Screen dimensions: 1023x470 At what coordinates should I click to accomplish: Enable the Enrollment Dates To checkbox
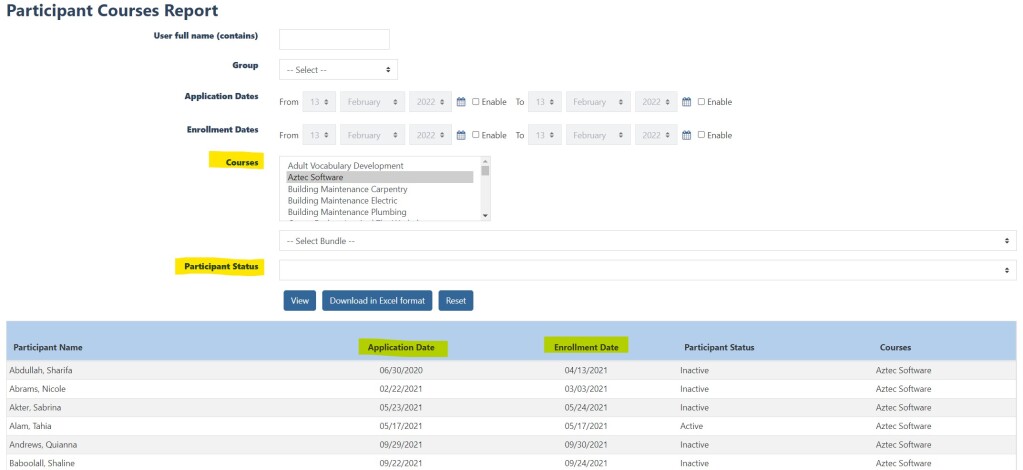click(x=702, y=135)
